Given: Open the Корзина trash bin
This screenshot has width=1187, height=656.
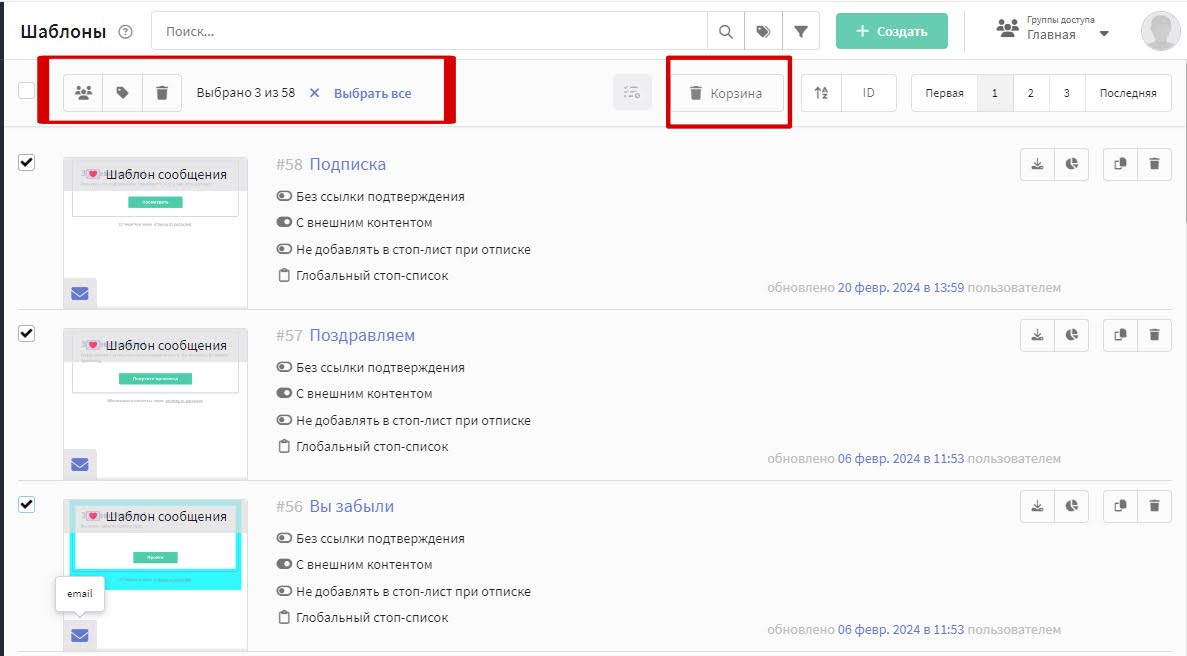Looking at the screenshot, I should [726, 93].
